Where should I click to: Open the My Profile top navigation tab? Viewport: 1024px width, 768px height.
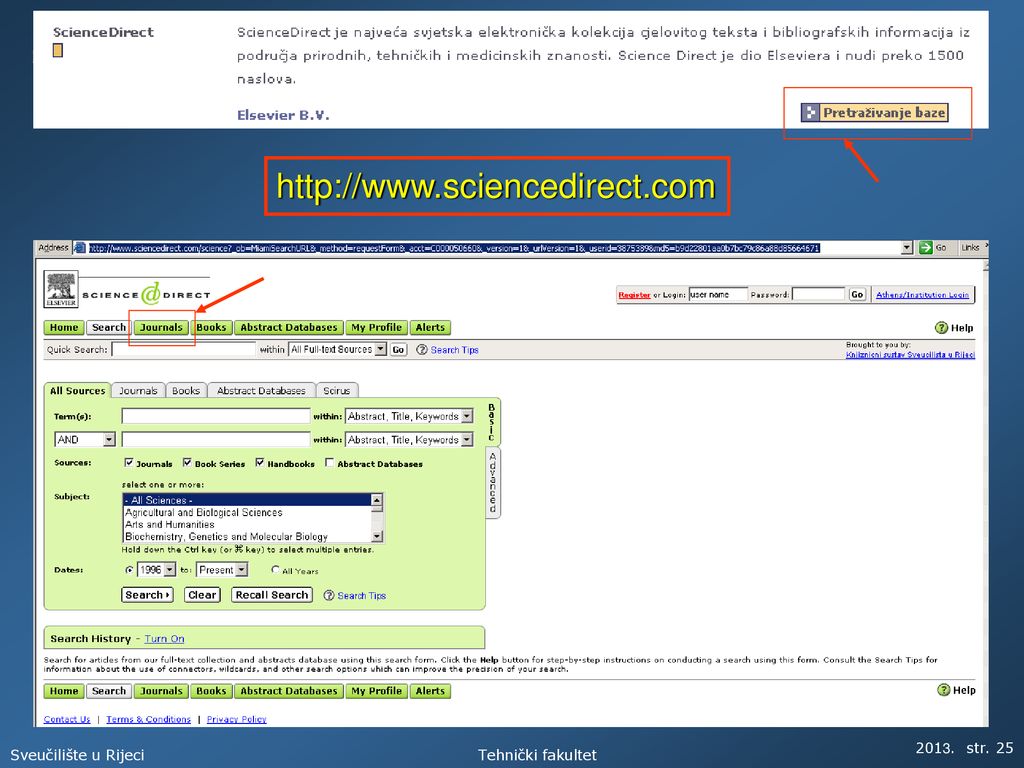376,327
